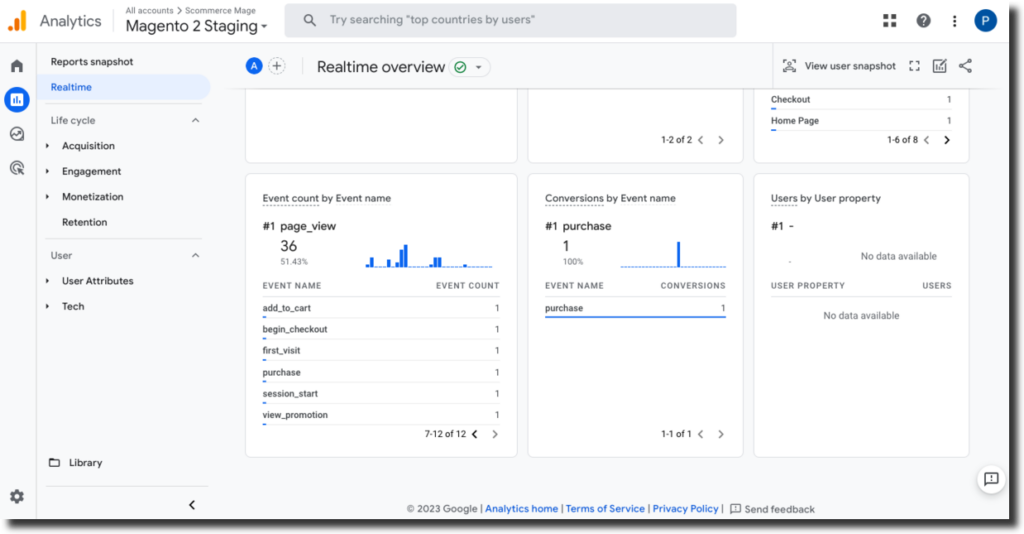This screenshot has height=534, width=1024.
Task: Add a comparison with plus icon
Action: pos(277,66)
